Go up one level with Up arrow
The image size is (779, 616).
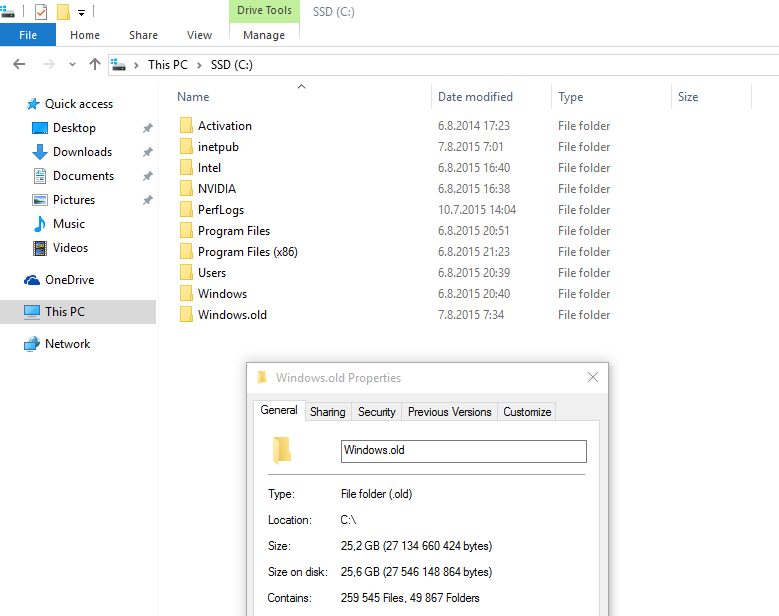coord(94,64)
